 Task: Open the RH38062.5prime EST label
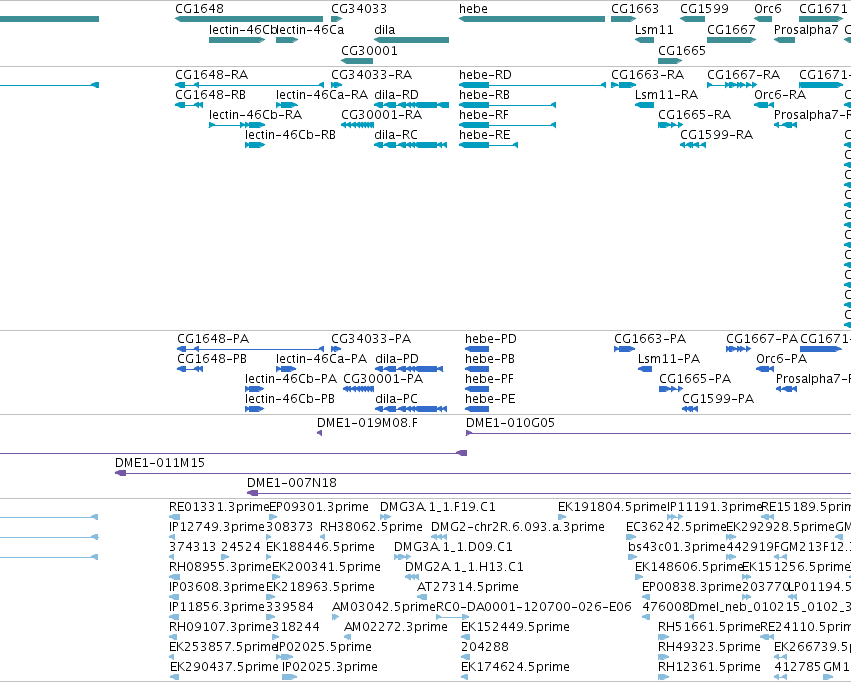[x=371, y=527]
